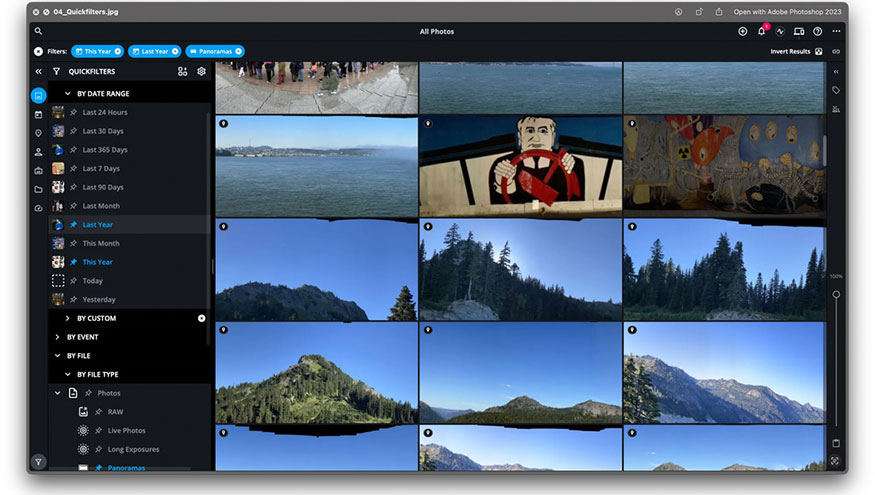Click the search magnifier icon
875x495 pixels.
tap(38, 31)
